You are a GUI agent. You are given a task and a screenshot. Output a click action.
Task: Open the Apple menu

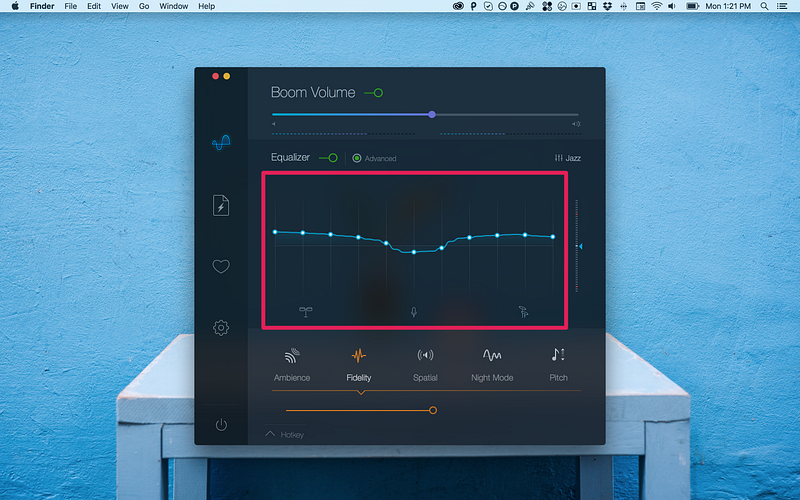15,6
